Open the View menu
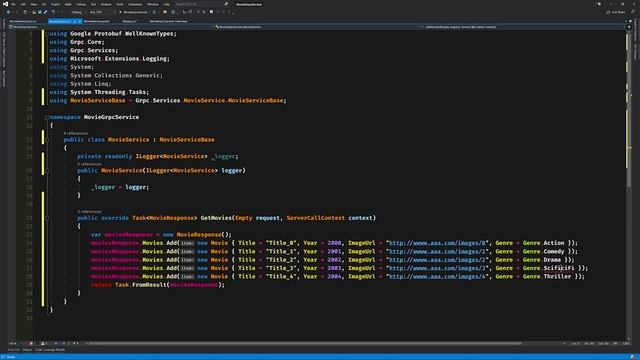Viewport: 640px width, 360px height. click(x=33, y=4)
